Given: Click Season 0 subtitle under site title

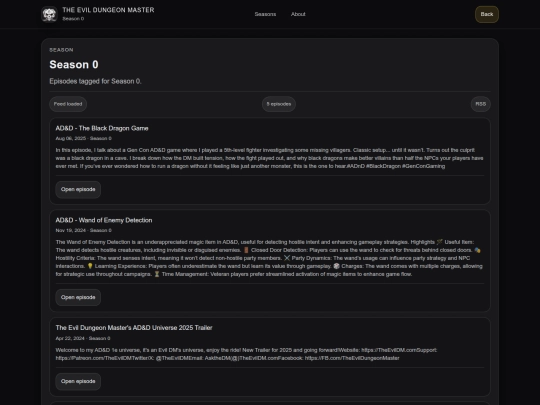Looking at the screenshot, I should pyautogui.click(x=73, y=19).
